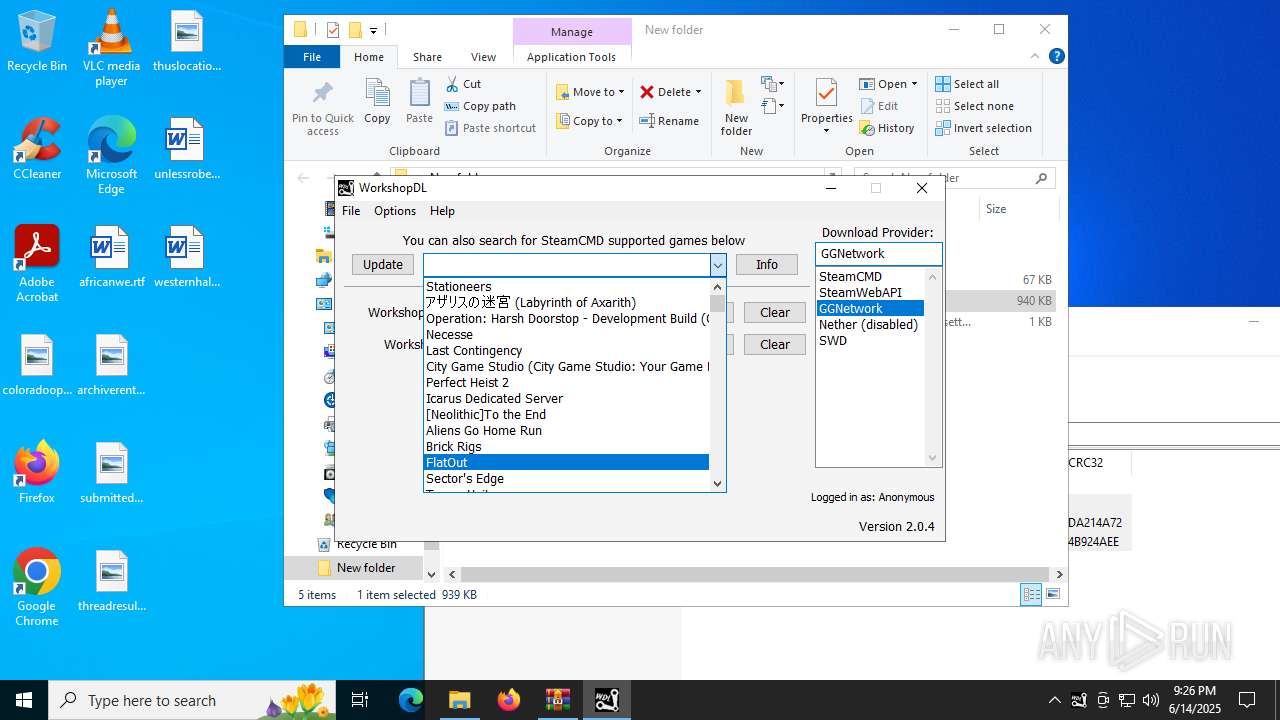Open Adobe Acrobat desktop shortcut
The image size is (1280, 720).
click(x=37, y=264)
